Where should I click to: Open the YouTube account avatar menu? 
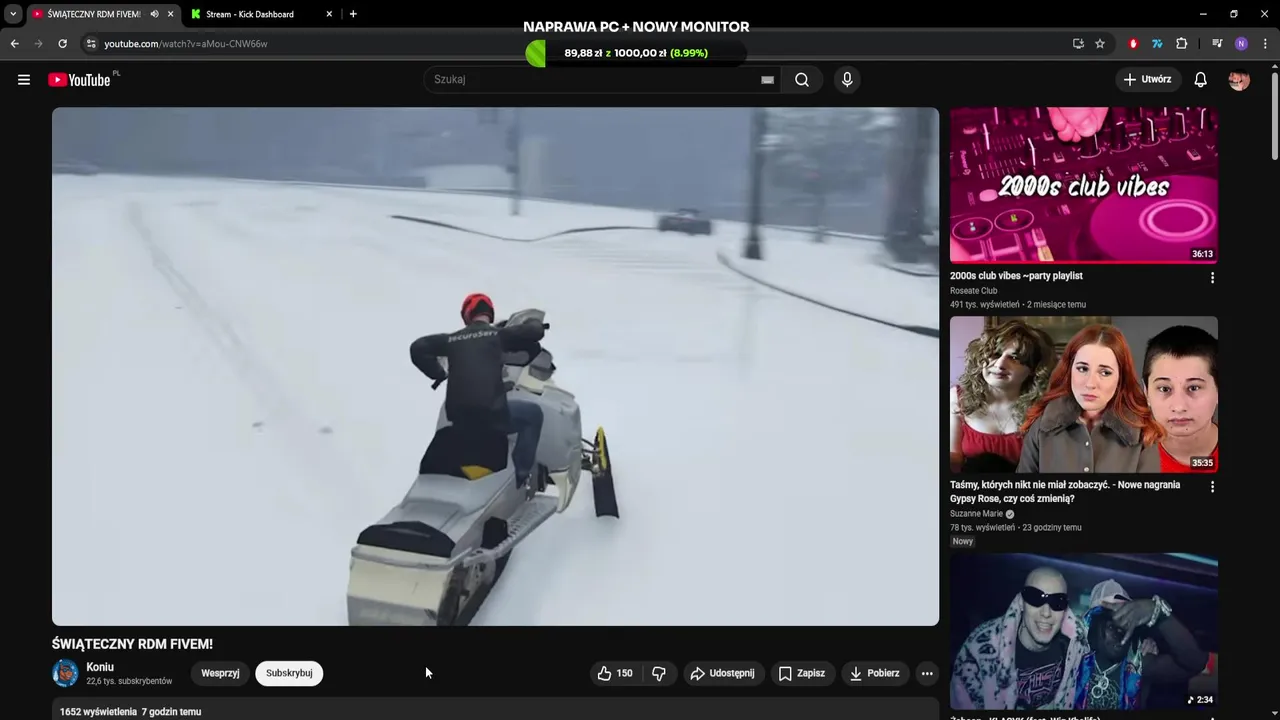(x=1239, y=80)
